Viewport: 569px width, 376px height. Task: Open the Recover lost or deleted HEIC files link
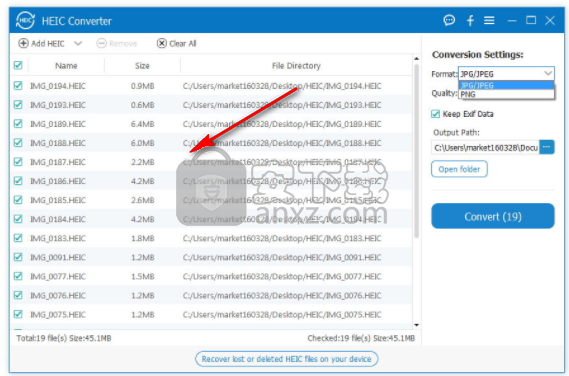(x=287, y=359)
